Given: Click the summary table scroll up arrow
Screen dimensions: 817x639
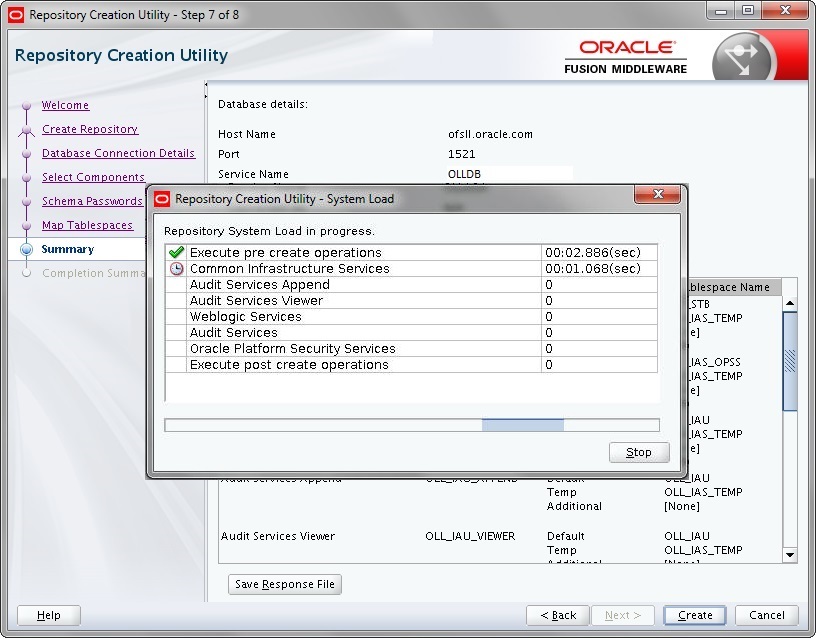Looking at the screenshot, I should tap(790, 303).
